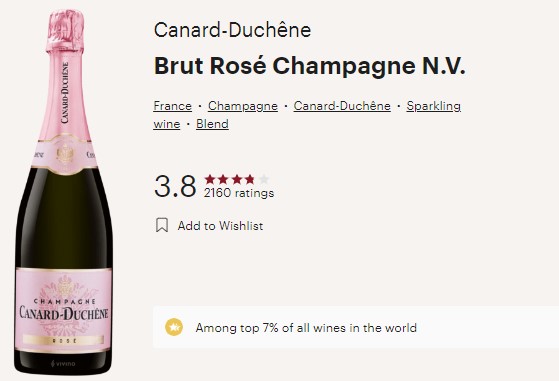Select the second red rating star

tap(223, 179)
